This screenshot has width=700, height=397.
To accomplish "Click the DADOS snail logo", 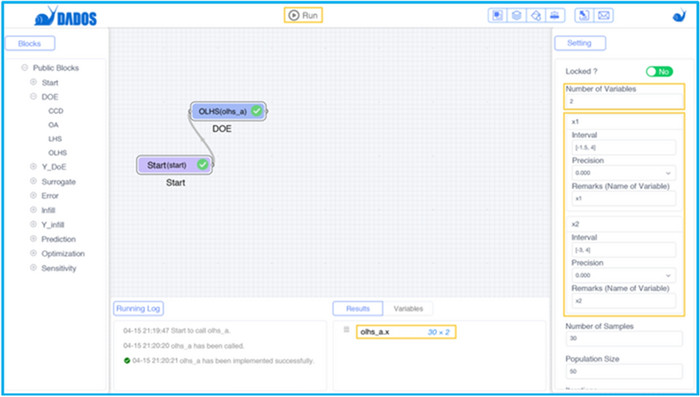I will tap(66, 17).
